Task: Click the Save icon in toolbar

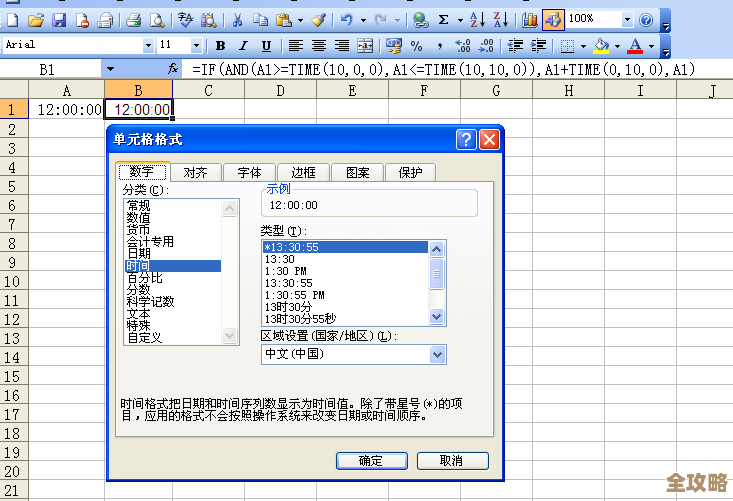Action: pyautogui.click(x=59, y=19)
